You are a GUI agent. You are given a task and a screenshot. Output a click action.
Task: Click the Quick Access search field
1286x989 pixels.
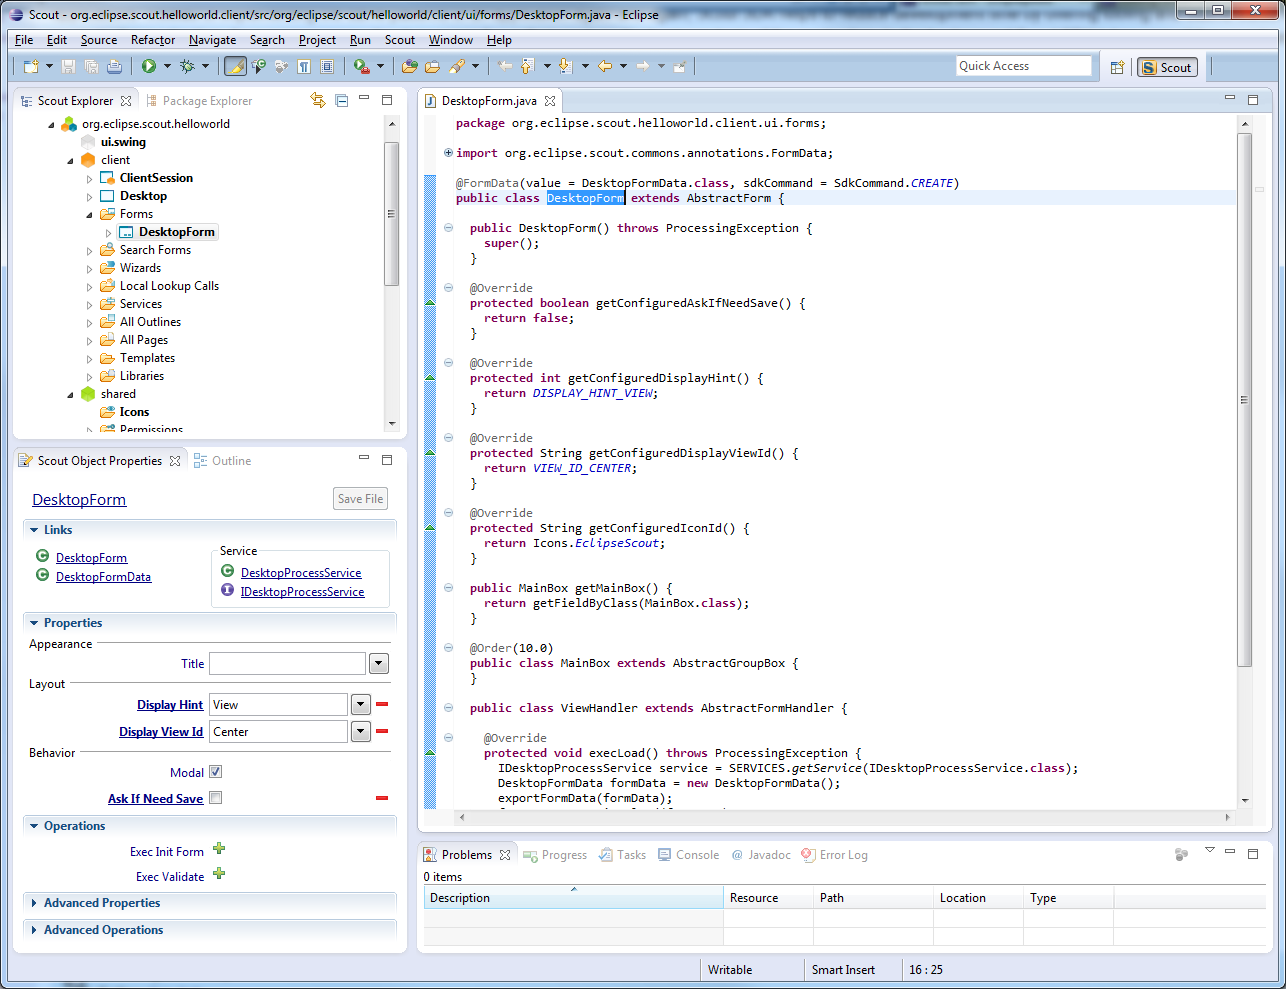point(1023,66)
